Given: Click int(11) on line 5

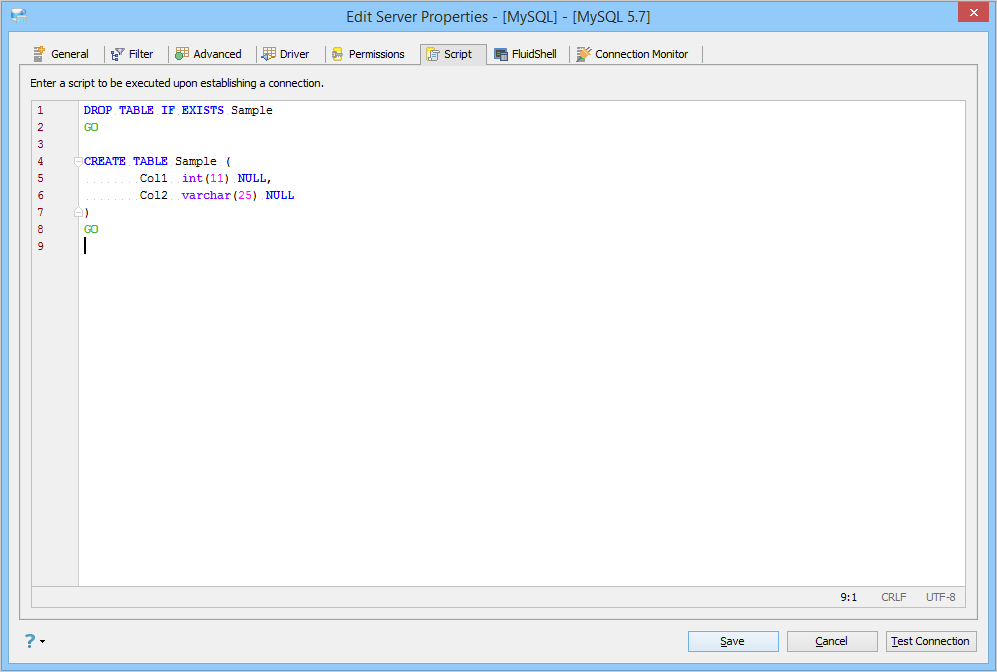Looking at the screenshot, I should tap(205, 178).
